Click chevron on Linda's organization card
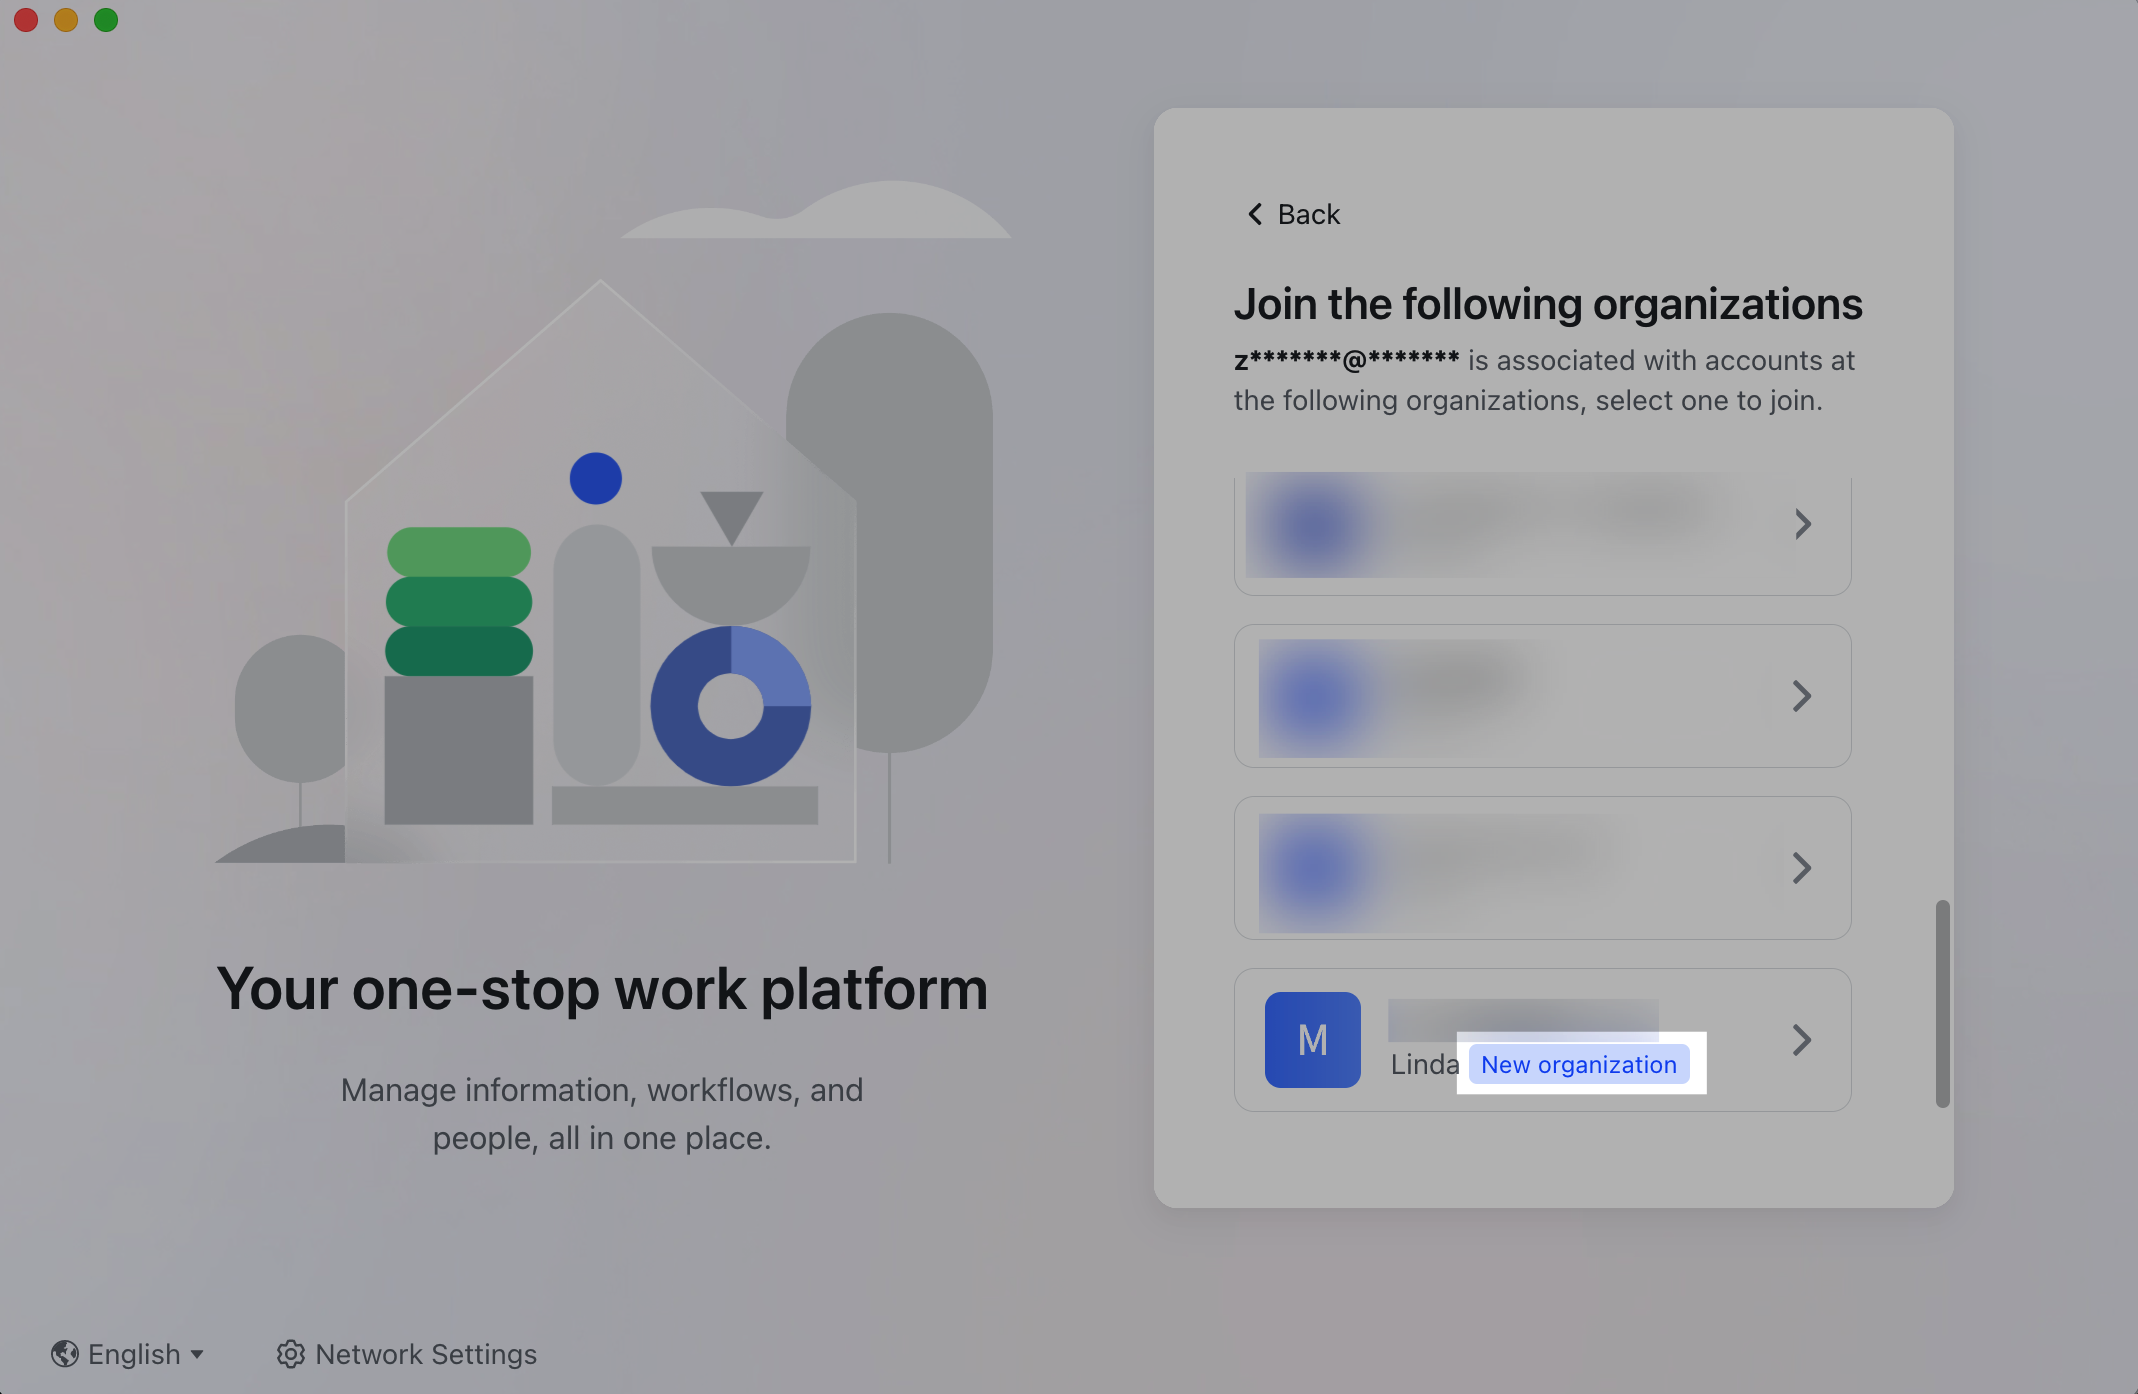 tap(1802, 1040)
